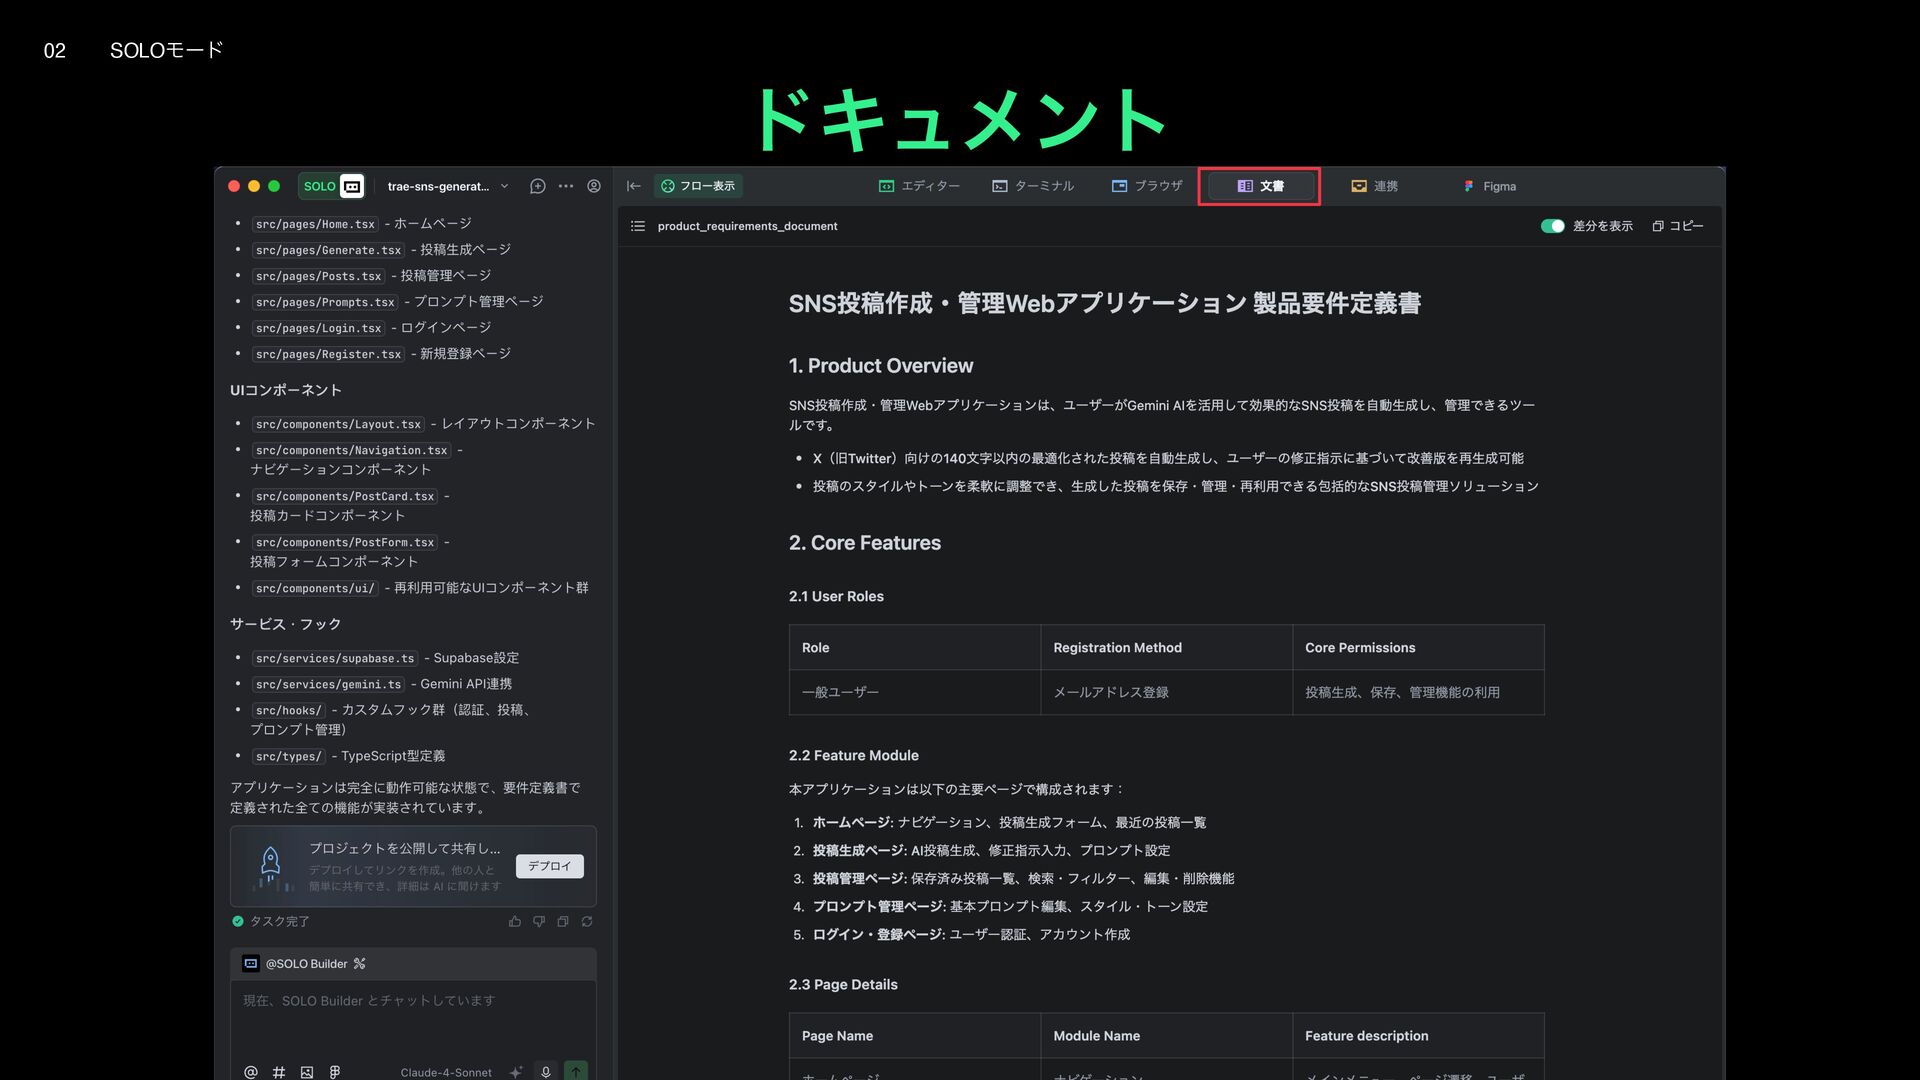1920x1080 pixels.
Task: Regenerate the response with the refresh icon
Action: click(x=587, y=922)
